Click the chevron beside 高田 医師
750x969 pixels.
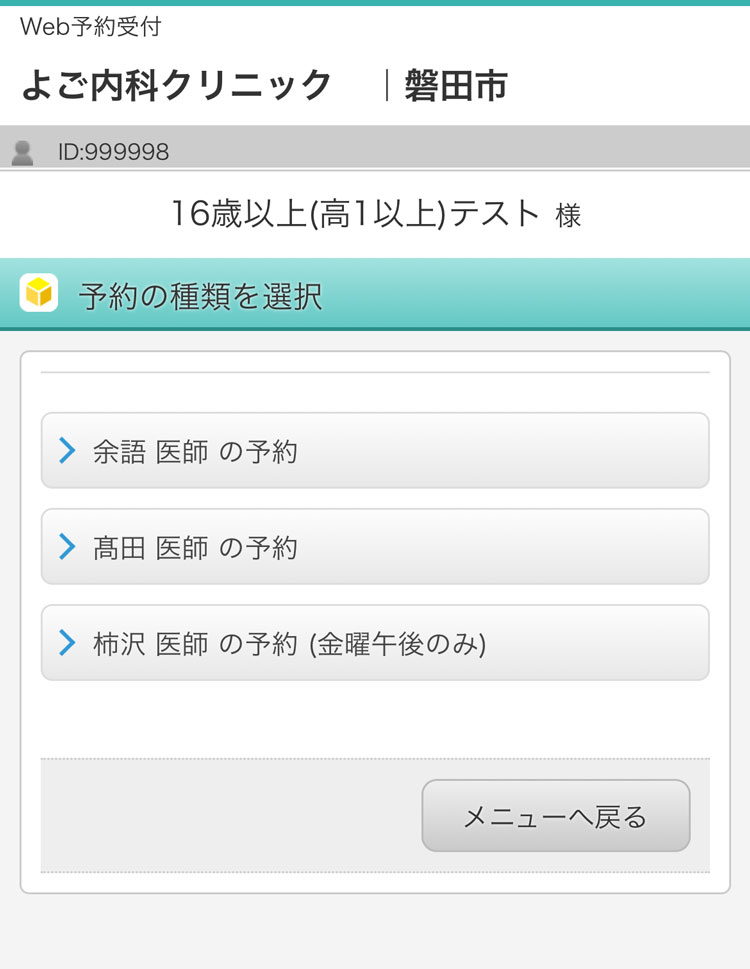tap(67, 547)
